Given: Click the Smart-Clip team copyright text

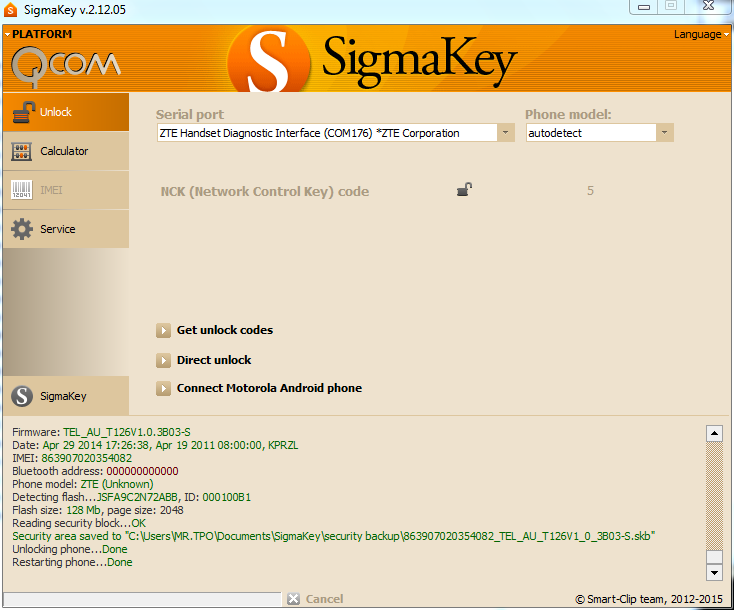Looking at the screenshot, I should tap(649, 599).
